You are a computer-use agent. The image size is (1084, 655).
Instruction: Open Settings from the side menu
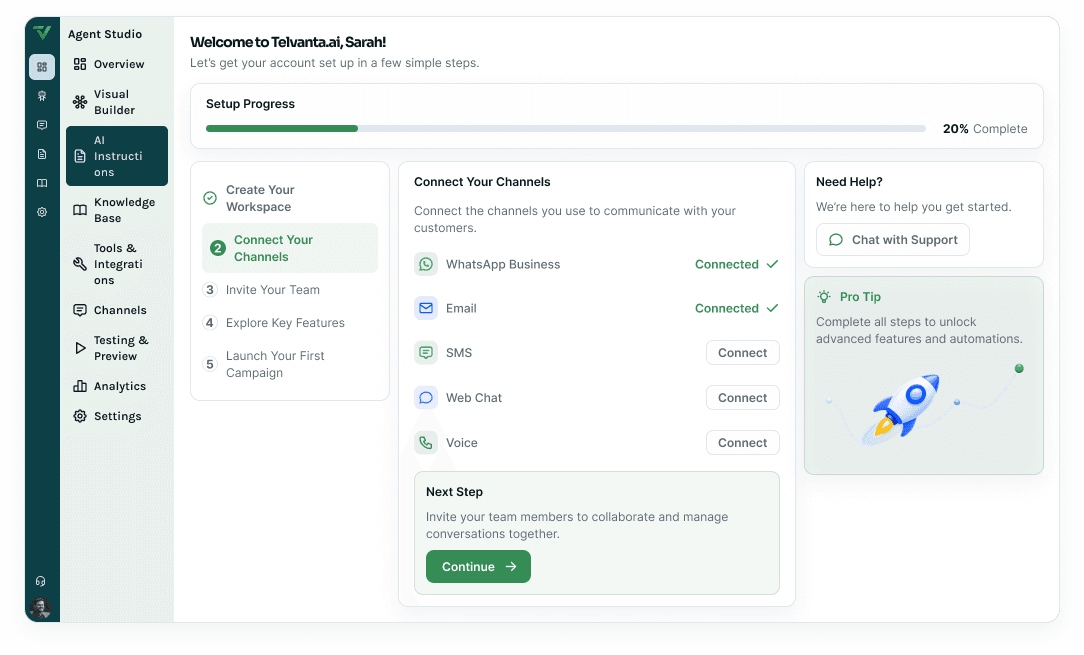click(117, 416)
